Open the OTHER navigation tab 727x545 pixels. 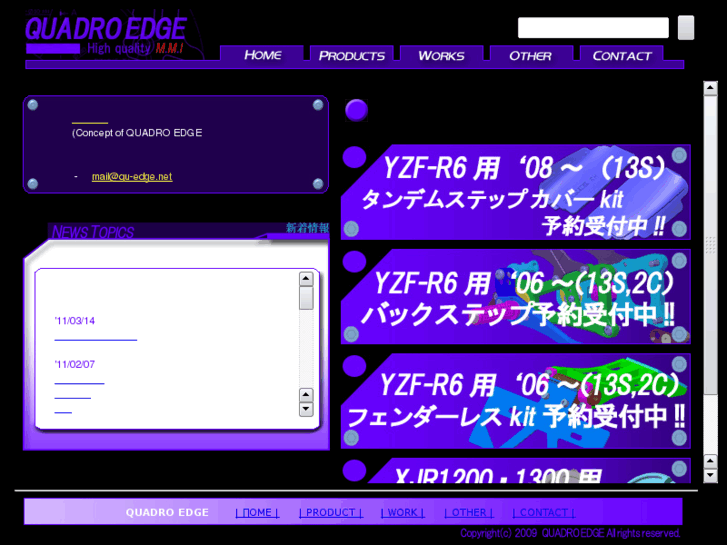(x=531, y=55)
